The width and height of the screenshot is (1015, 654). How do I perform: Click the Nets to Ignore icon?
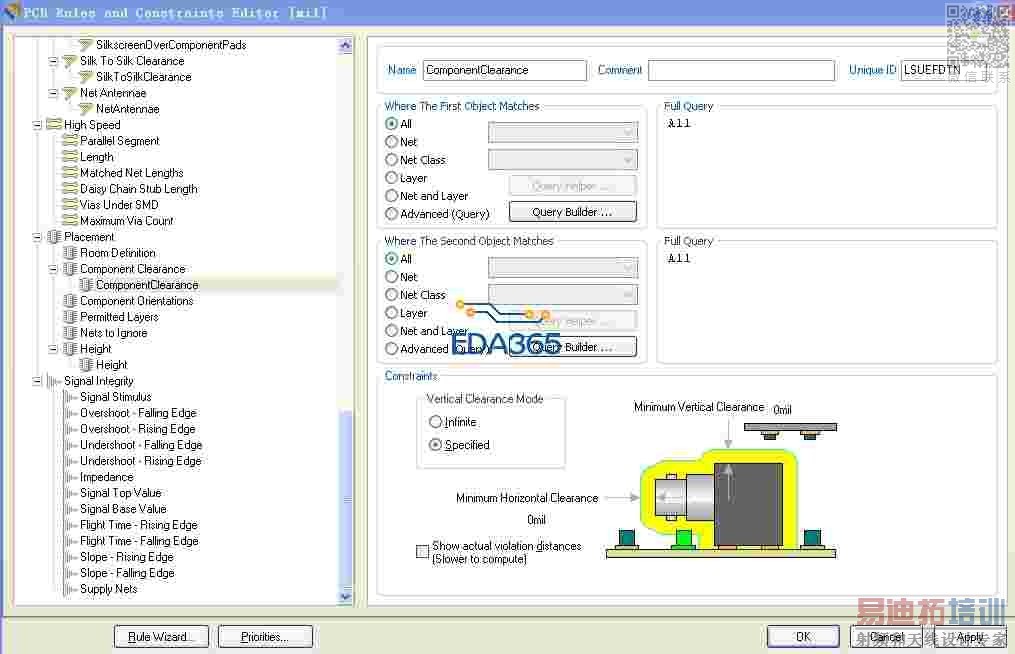70,333
